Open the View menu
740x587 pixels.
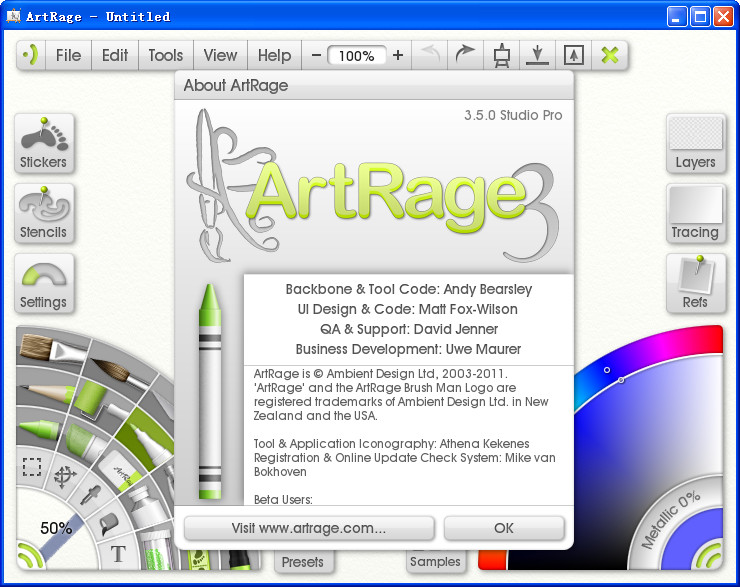point(220,55)
